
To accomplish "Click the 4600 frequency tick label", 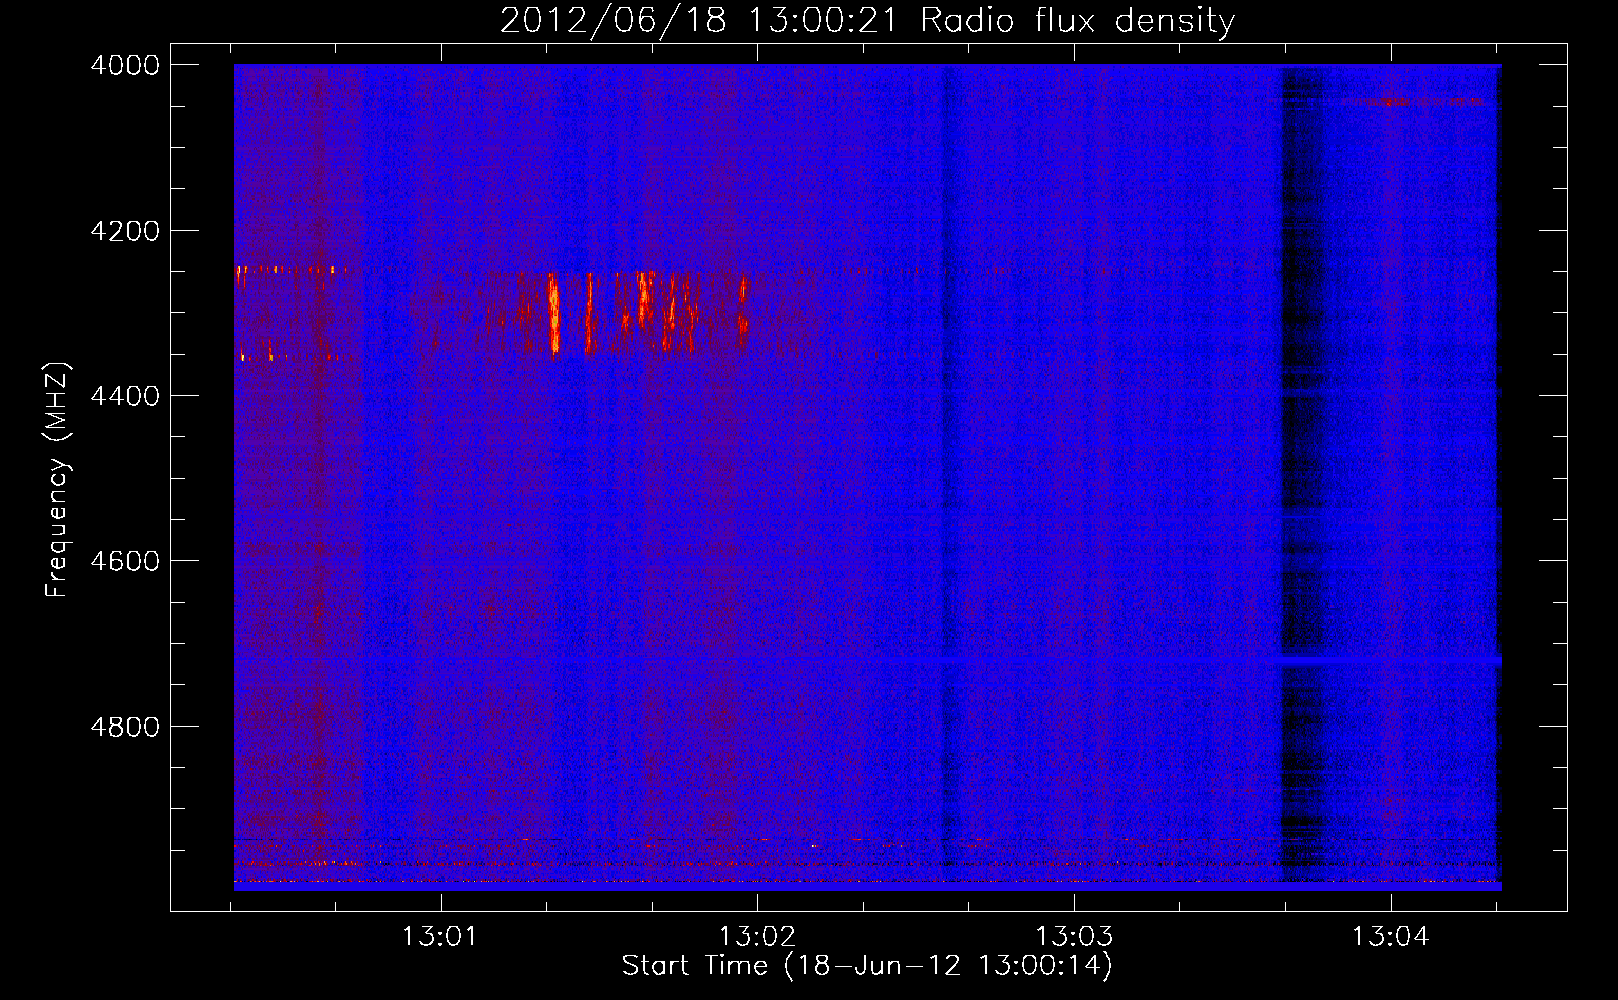I will [x=125, y=561].
